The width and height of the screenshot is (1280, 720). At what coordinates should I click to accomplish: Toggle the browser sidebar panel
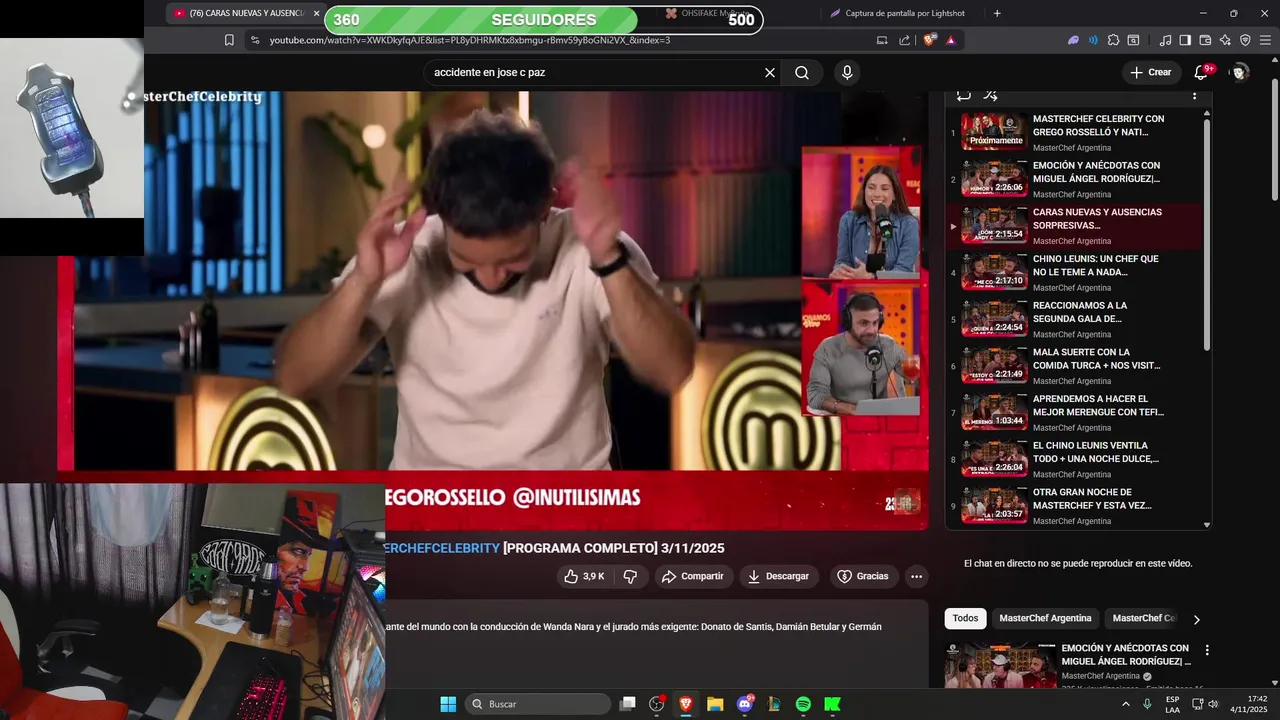click(1185, 40)
